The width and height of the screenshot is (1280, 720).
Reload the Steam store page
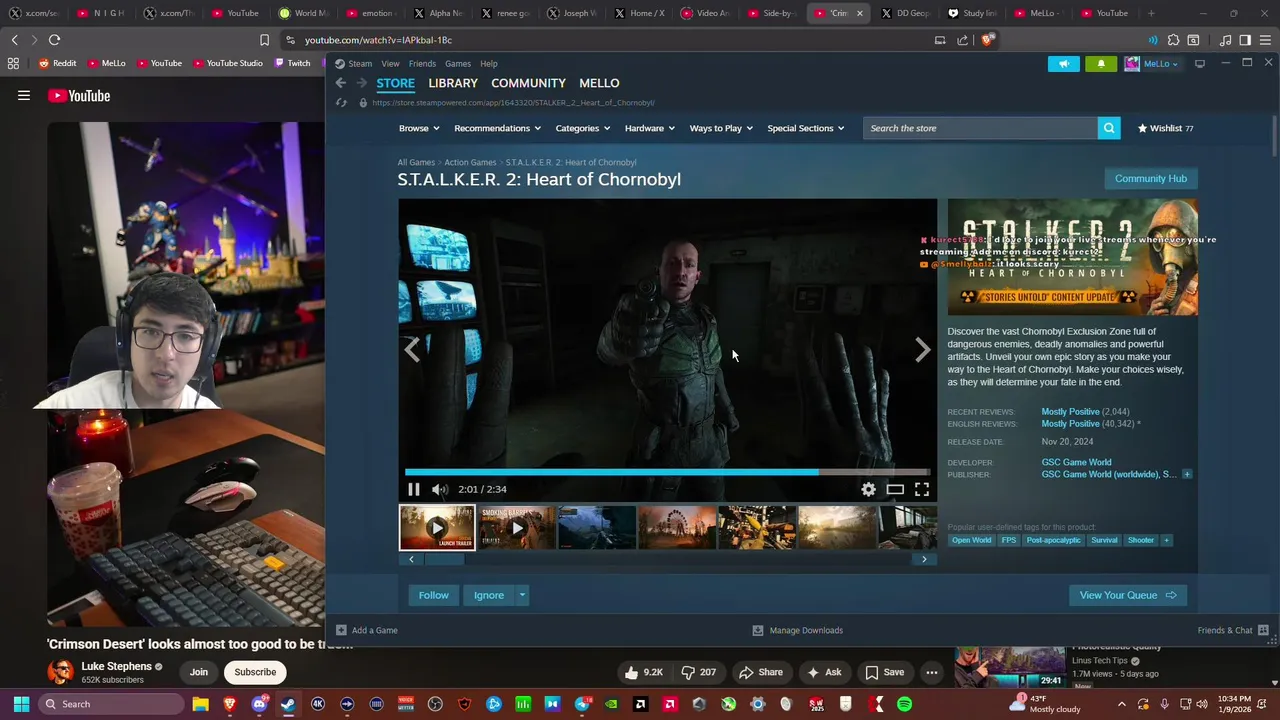(341, 102)
